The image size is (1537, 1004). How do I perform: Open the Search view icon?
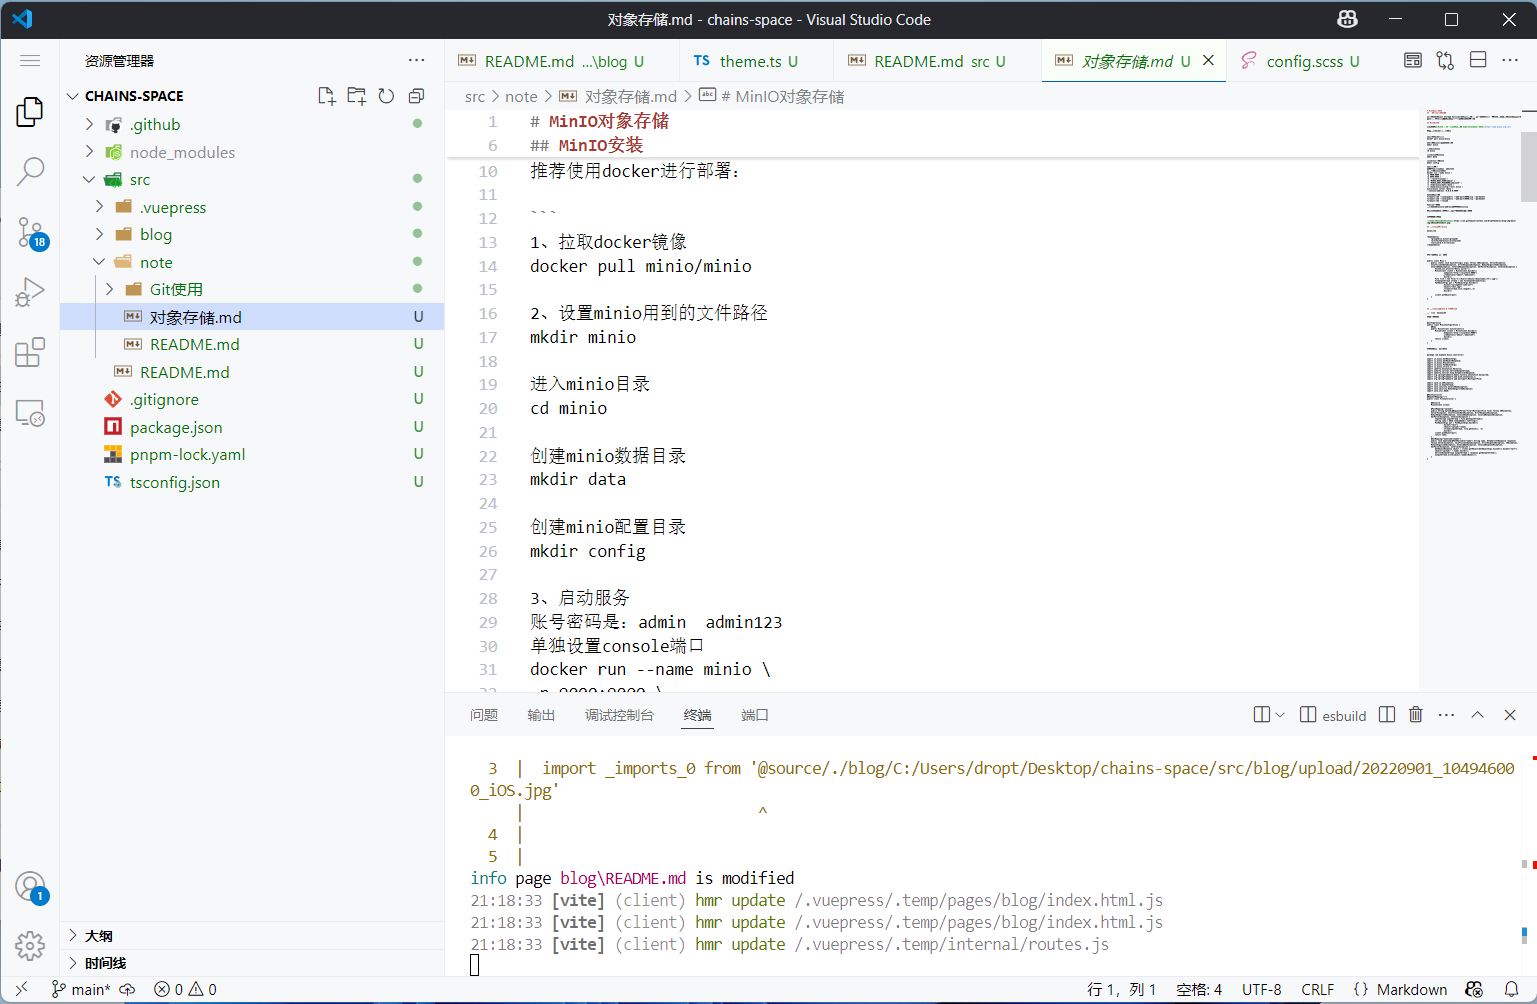[30, 171]
